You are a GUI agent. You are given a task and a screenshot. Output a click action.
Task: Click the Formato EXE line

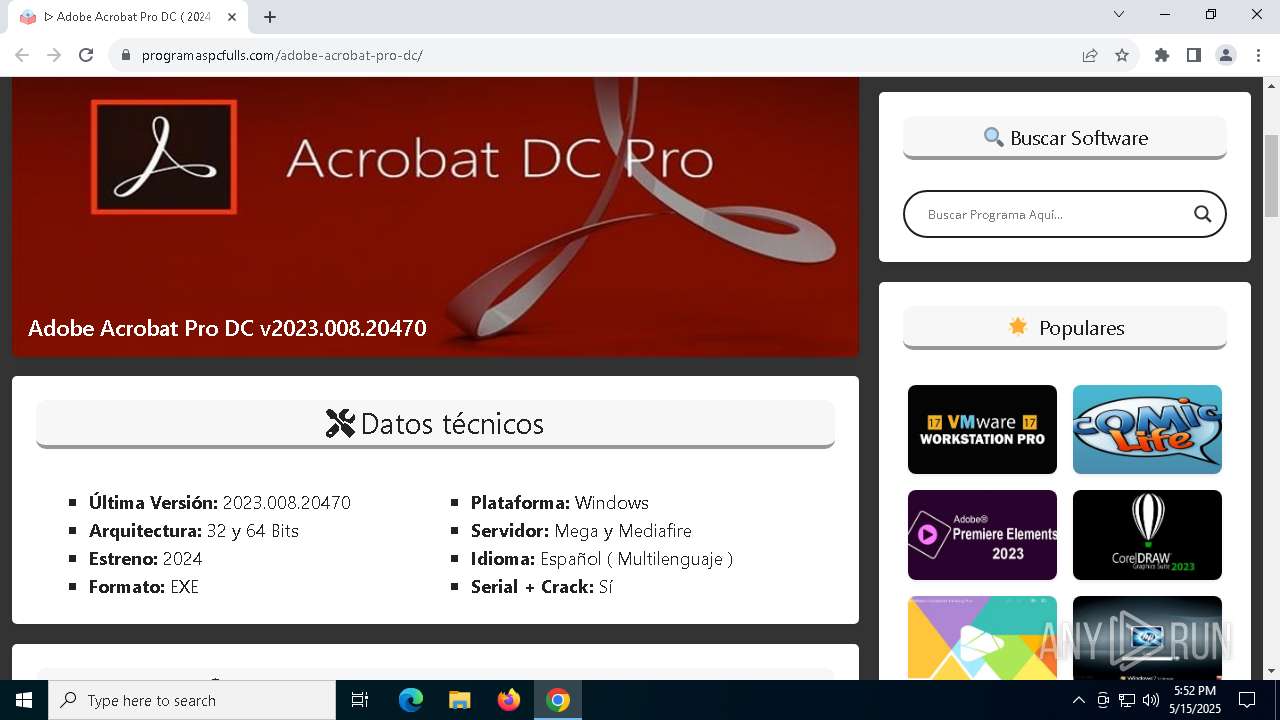144,587
